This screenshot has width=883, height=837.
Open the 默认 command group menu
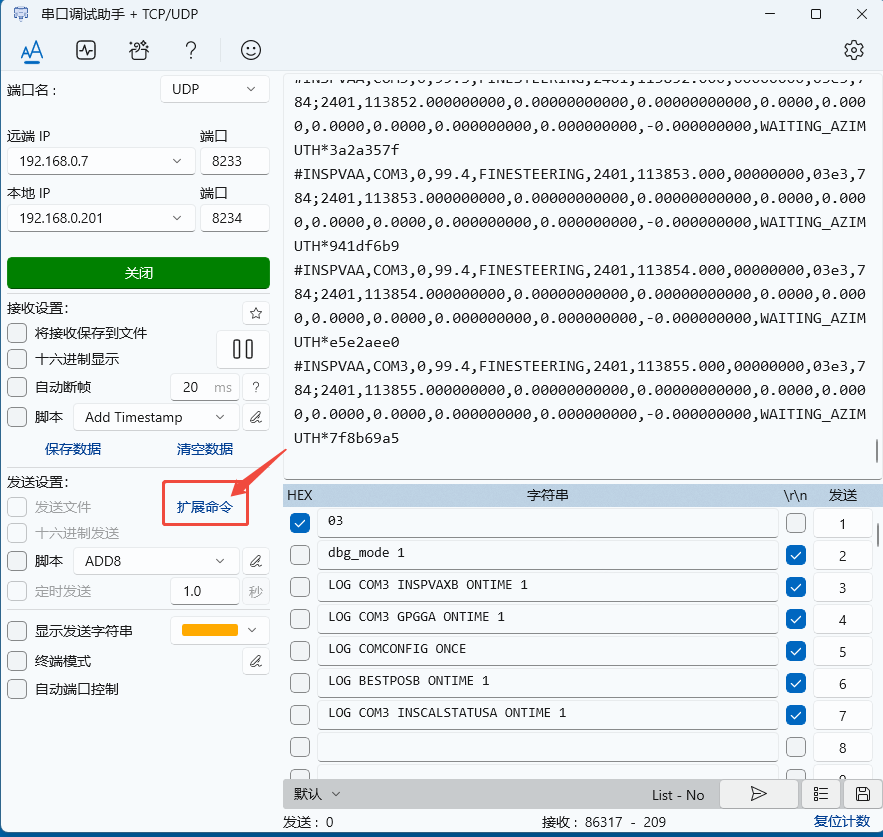tap(317, 794)
